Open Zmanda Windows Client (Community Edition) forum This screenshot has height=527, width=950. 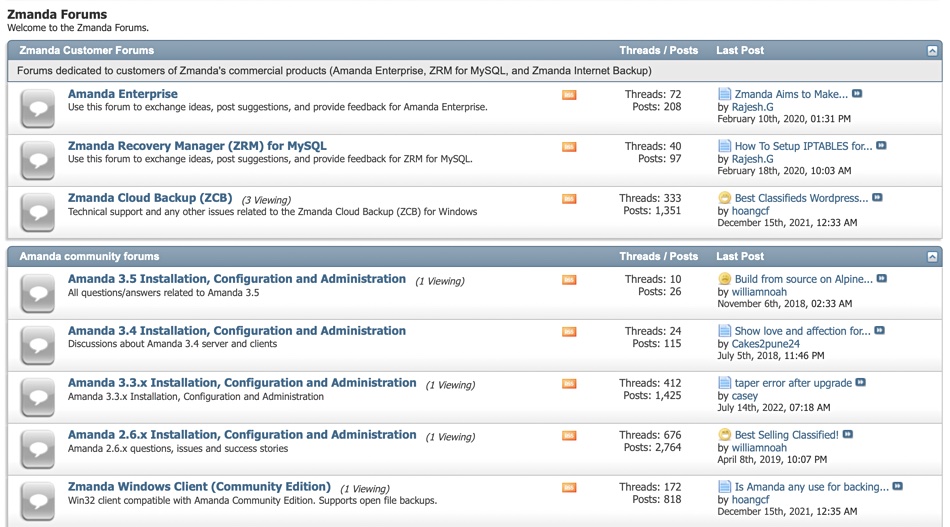pos(199,487)
